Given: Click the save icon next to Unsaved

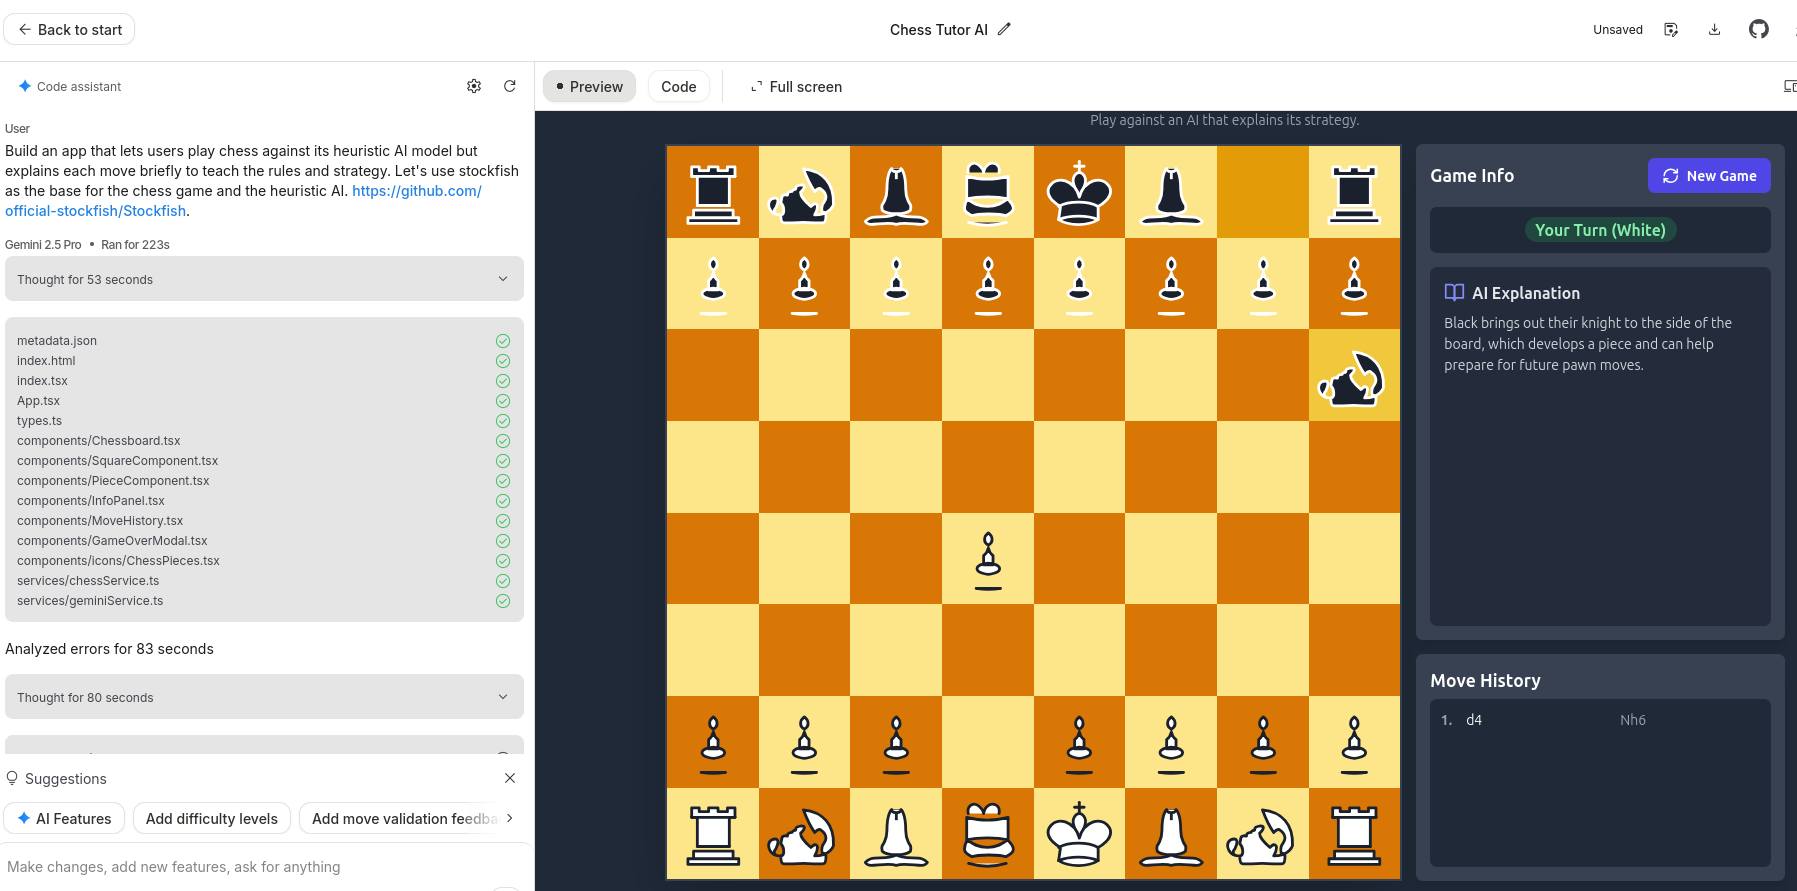Looking at the screenshot, I should (x=1671, y=30).
